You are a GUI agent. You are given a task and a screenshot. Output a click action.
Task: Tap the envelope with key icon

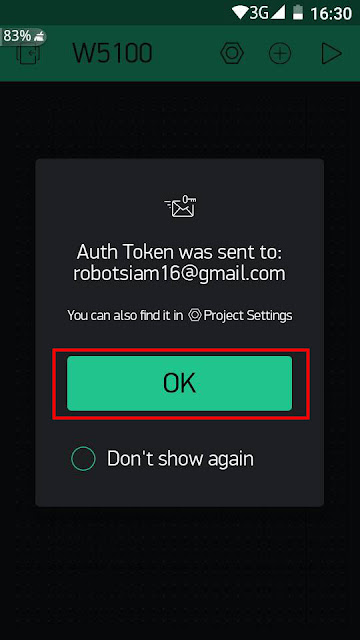point(180,206)
